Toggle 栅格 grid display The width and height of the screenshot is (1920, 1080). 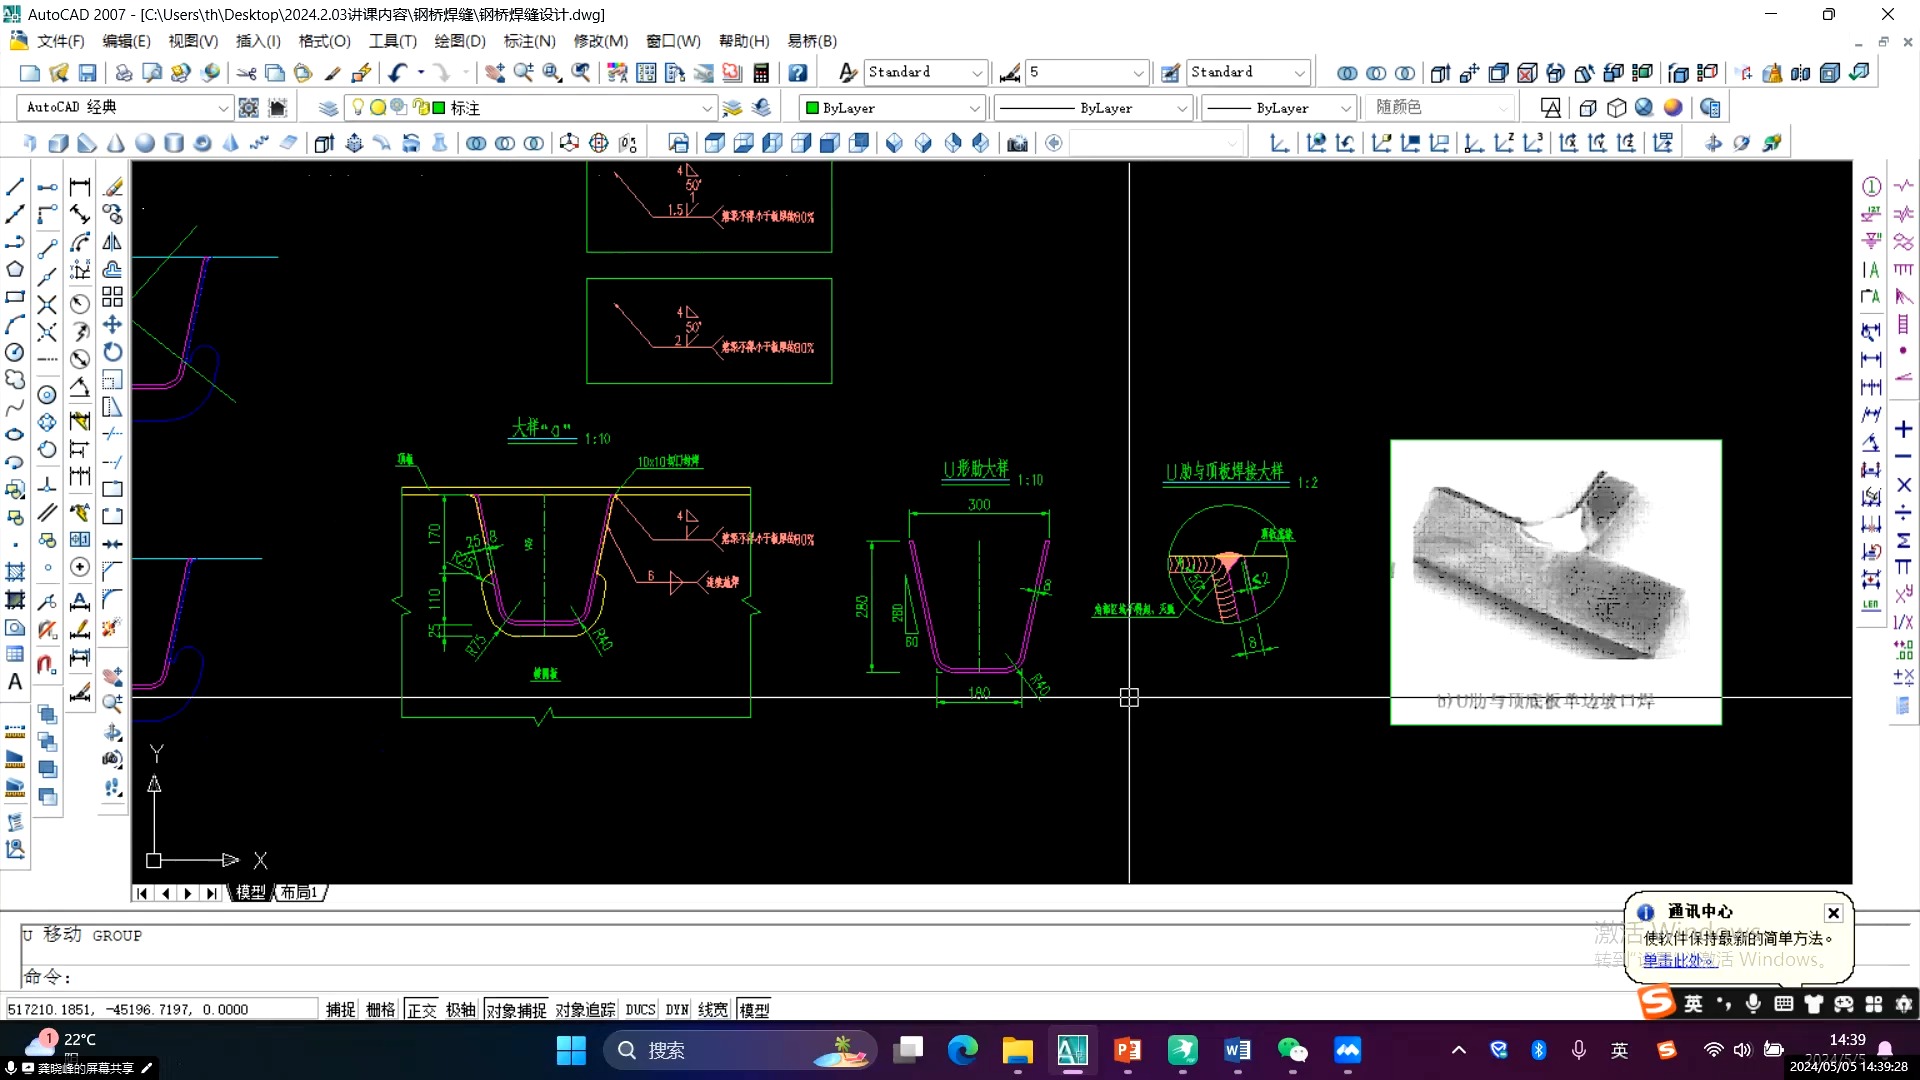pos(380,1010)
